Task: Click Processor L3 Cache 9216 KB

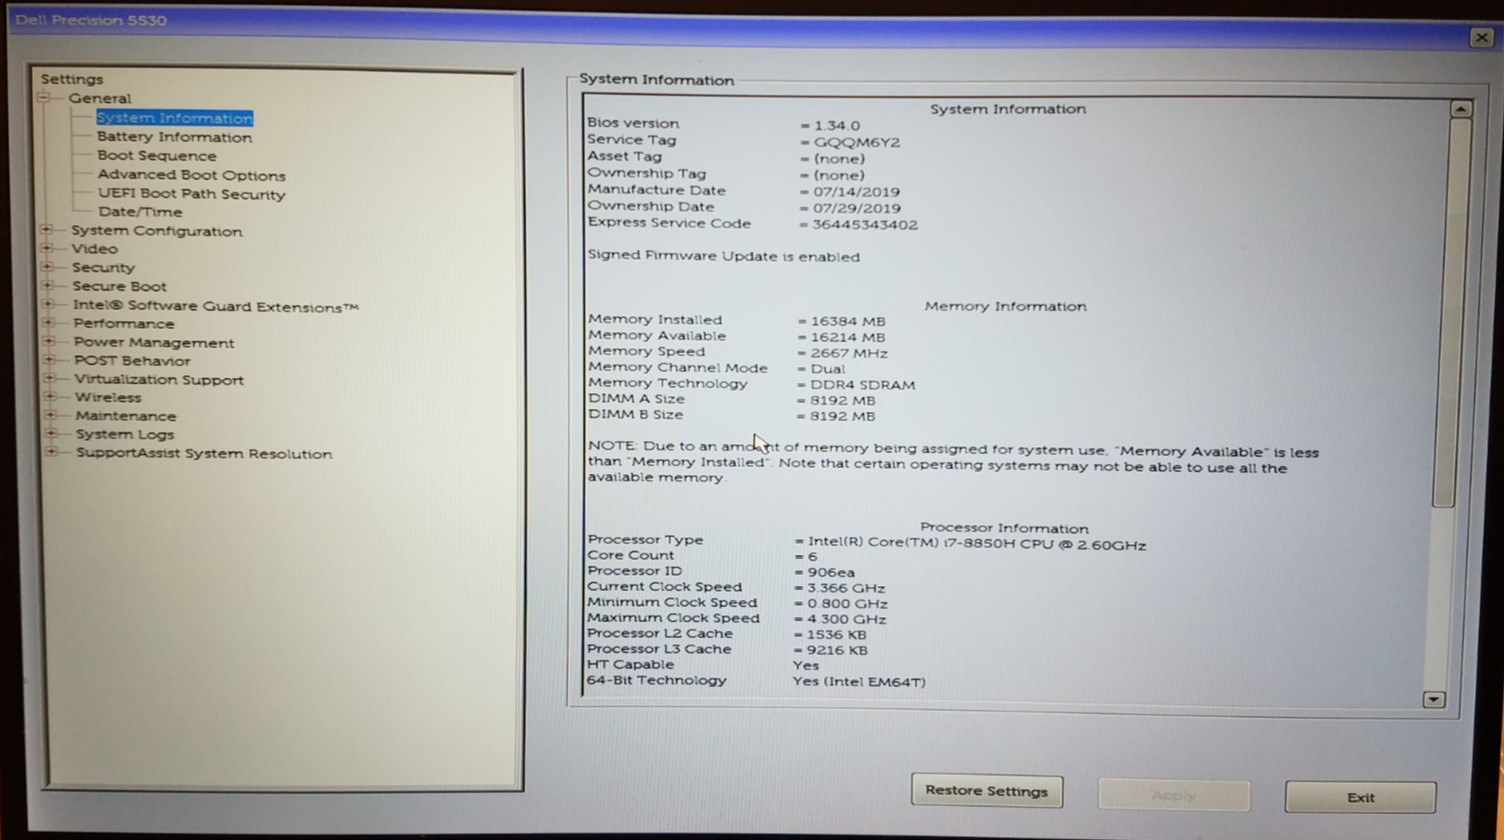Action: pos(837,650)
